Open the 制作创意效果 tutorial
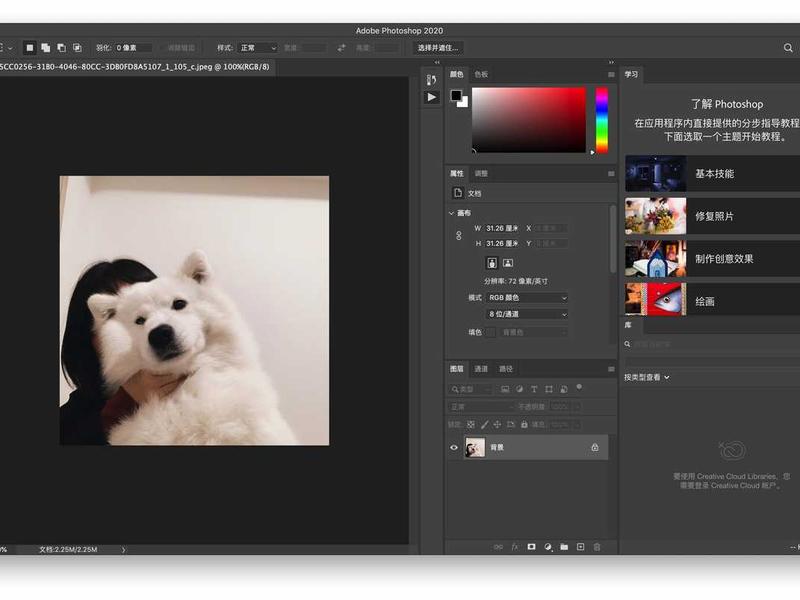Viewport: 800px width, 600px height. pos(712,259)
